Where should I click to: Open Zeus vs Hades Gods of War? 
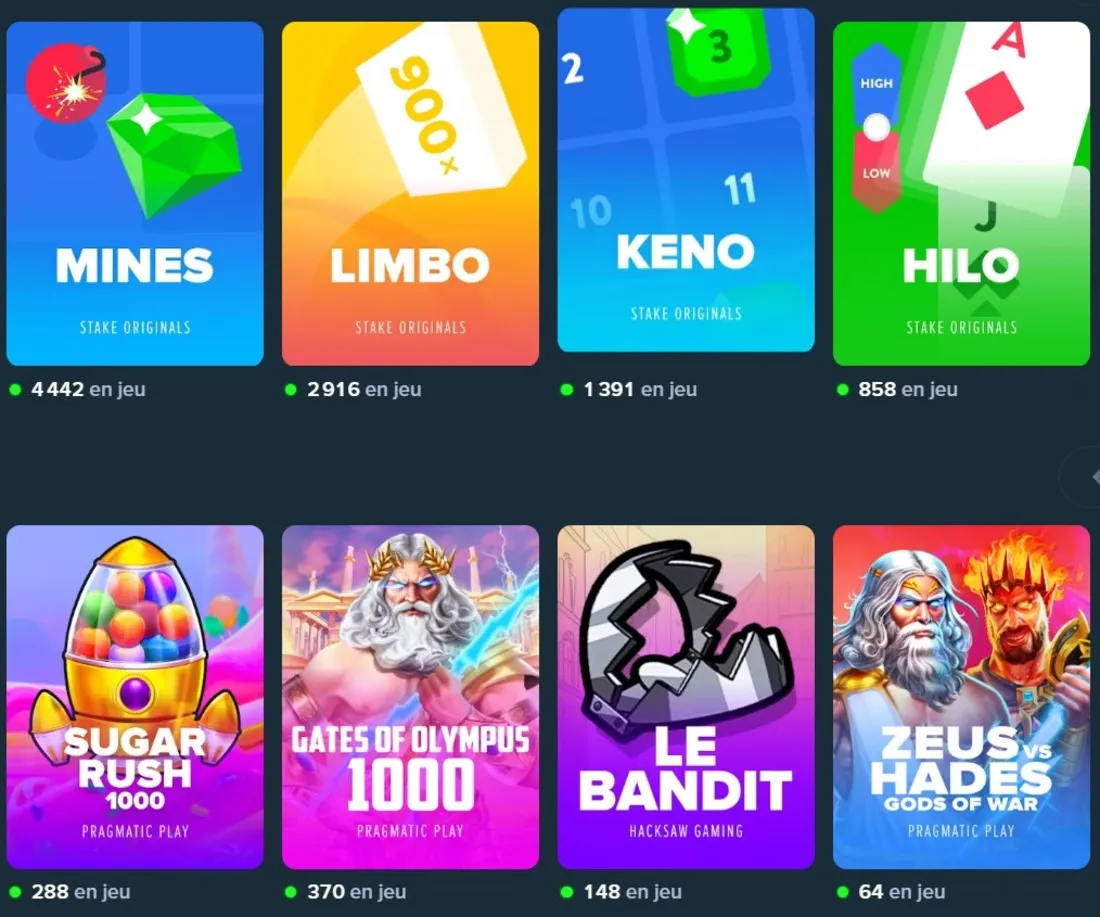[x=961, y=697]
